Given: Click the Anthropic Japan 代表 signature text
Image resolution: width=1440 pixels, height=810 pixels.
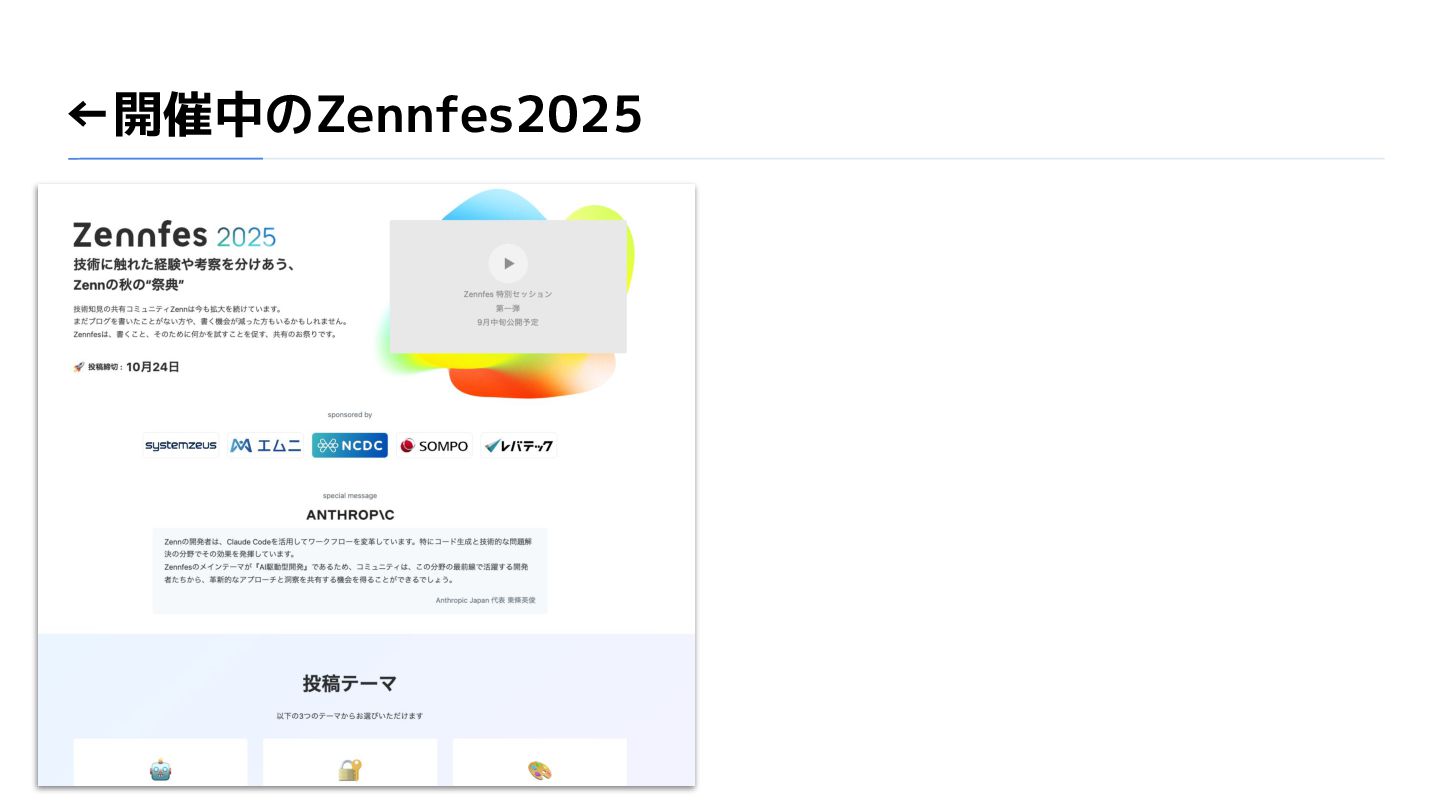Looking at the screenshot, I should click(x=485, y=600).
